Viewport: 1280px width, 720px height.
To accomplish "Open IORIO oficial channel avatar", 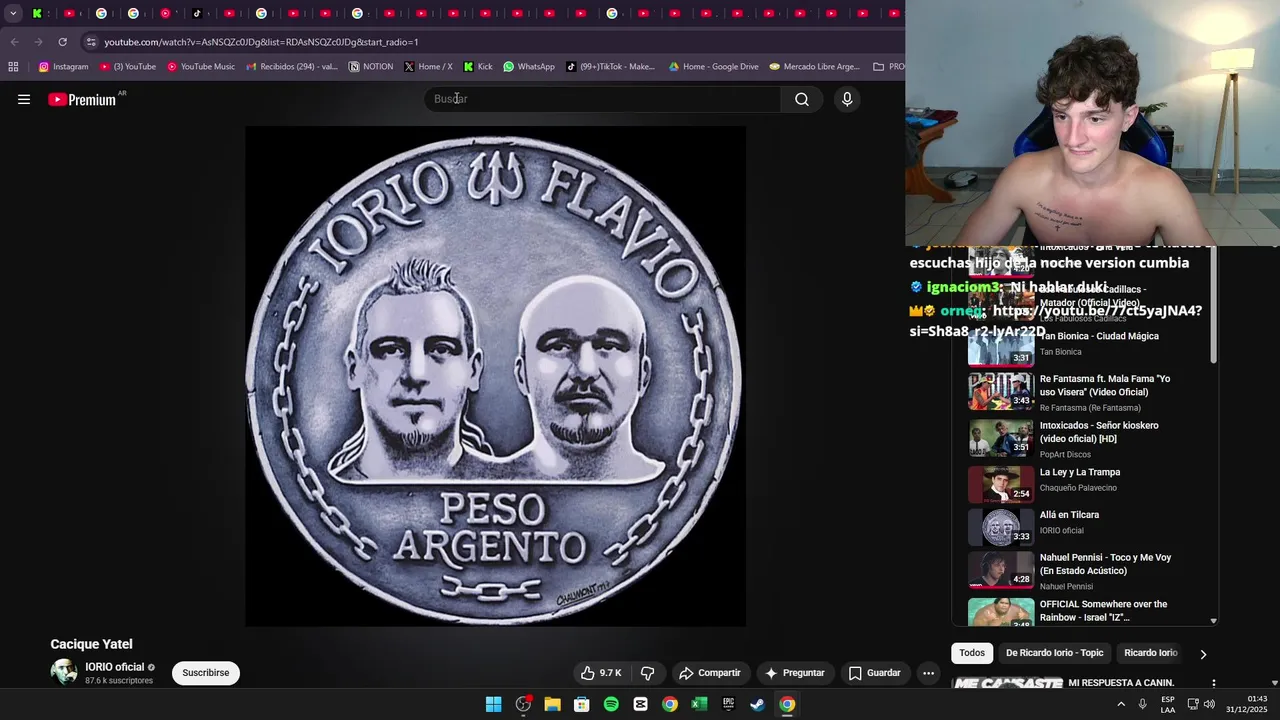I will pos(64,672).
